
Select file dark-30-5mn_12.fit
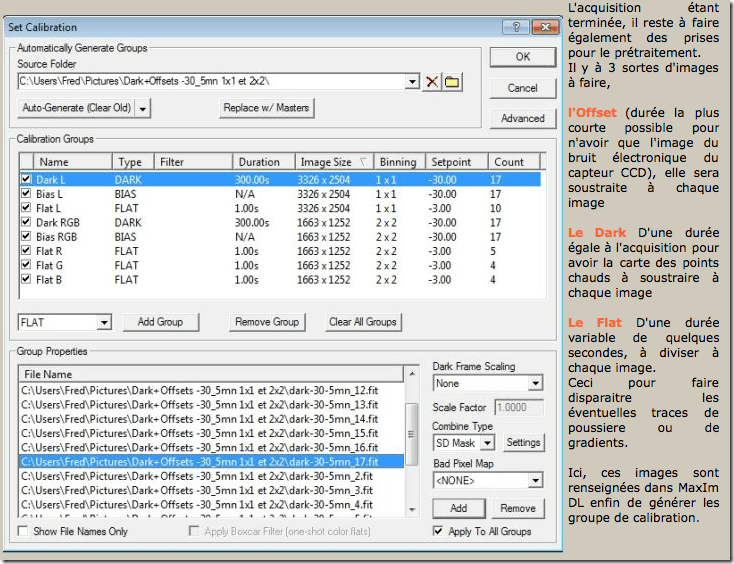pyautogui.click(x=199, y=390)
